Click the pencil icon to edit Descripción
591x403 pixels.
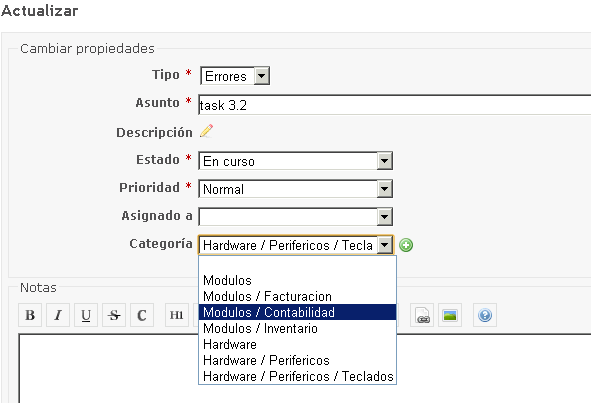(x=207, y=131)
